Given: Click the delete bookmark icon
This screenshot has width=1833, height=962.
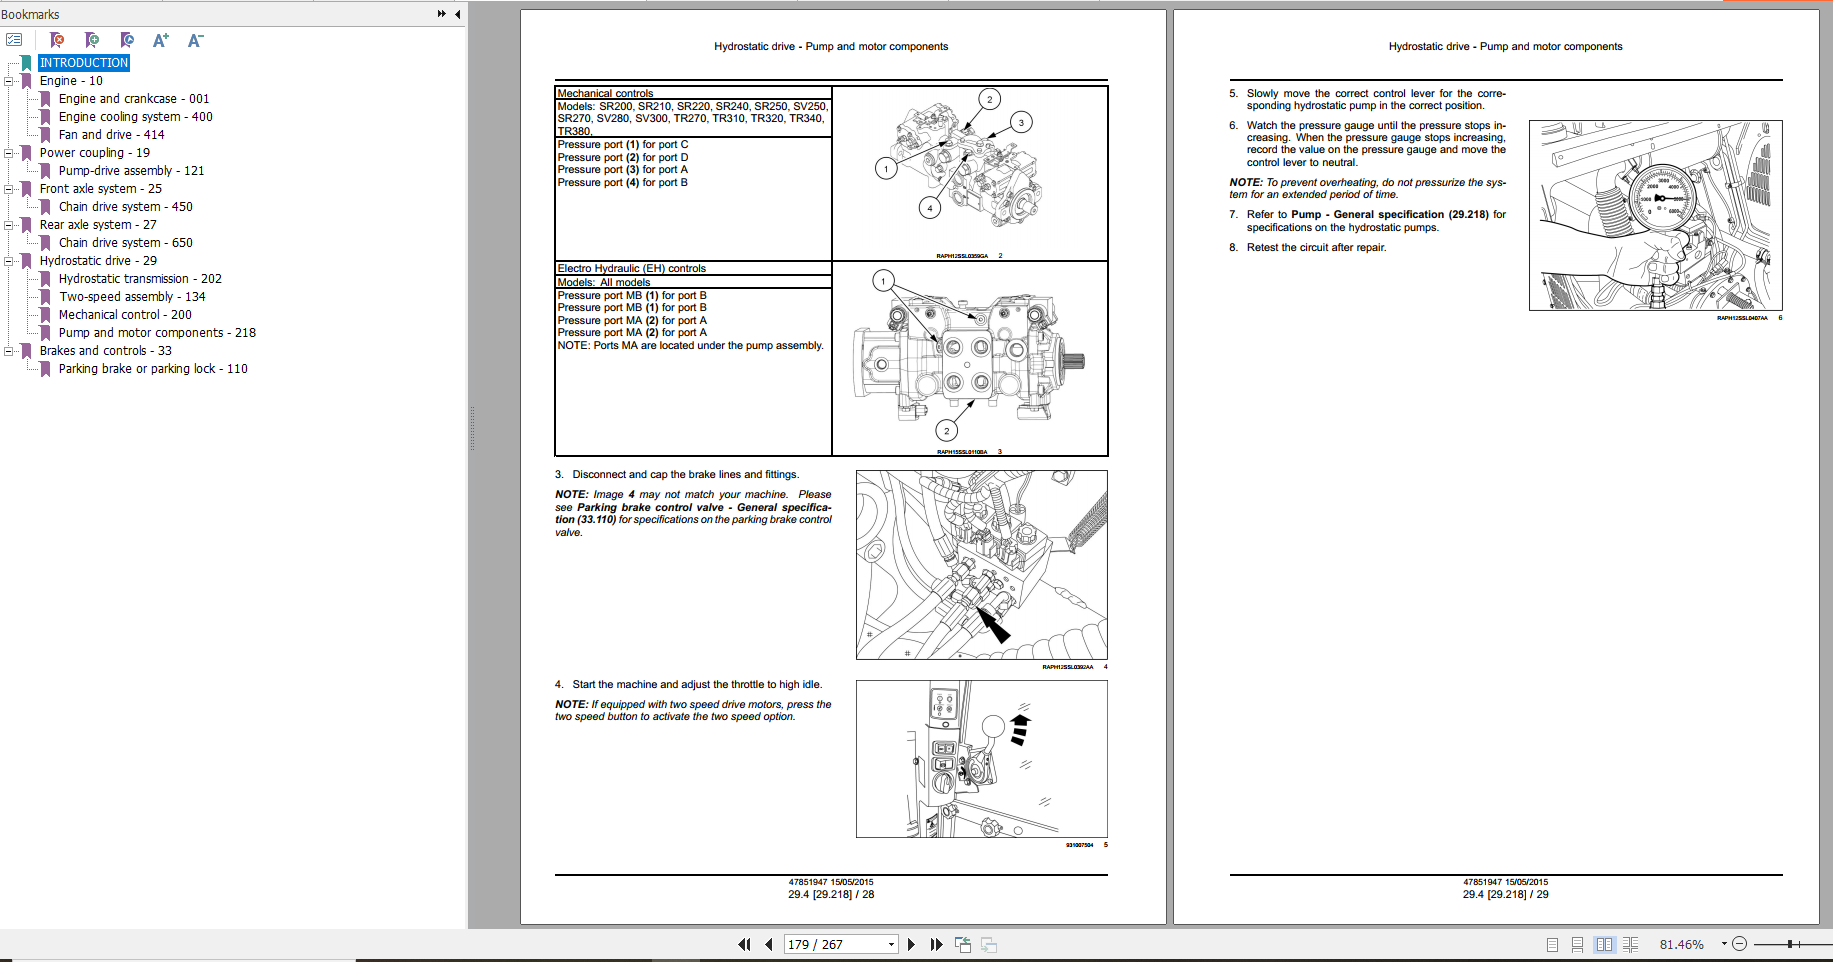Looking at the screenshot, I should (57, 40).
